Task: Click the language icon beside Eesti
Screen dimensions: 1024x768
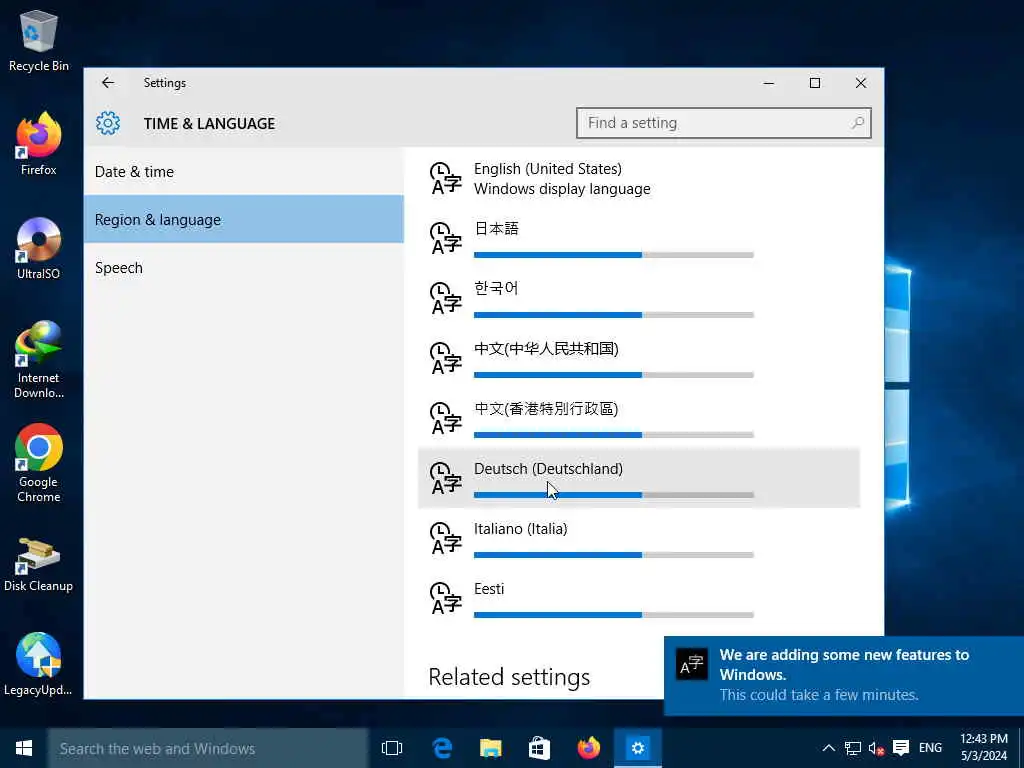Action: 445,599
